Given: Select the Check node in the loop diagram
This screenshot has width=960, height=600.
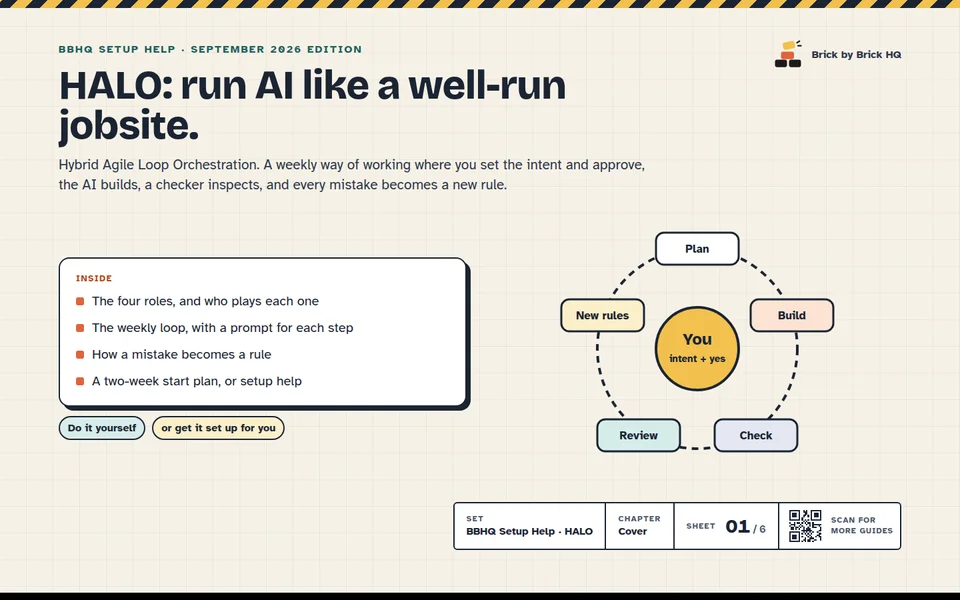Looking at the screenshot, I should coord(756,435).
